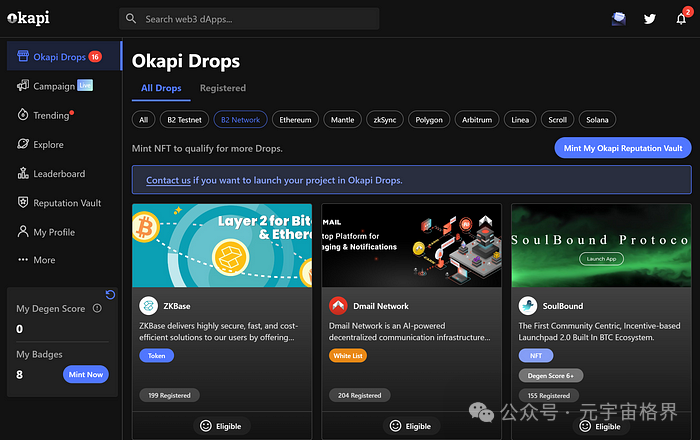Click the Contact us link

click(x=168, y=180)
